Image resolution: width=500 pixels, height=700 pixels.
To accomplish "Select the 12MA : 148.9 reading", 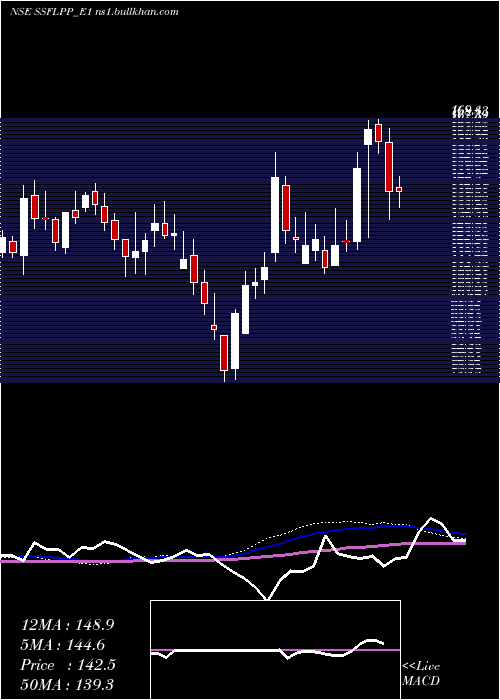I will point(67,625).
